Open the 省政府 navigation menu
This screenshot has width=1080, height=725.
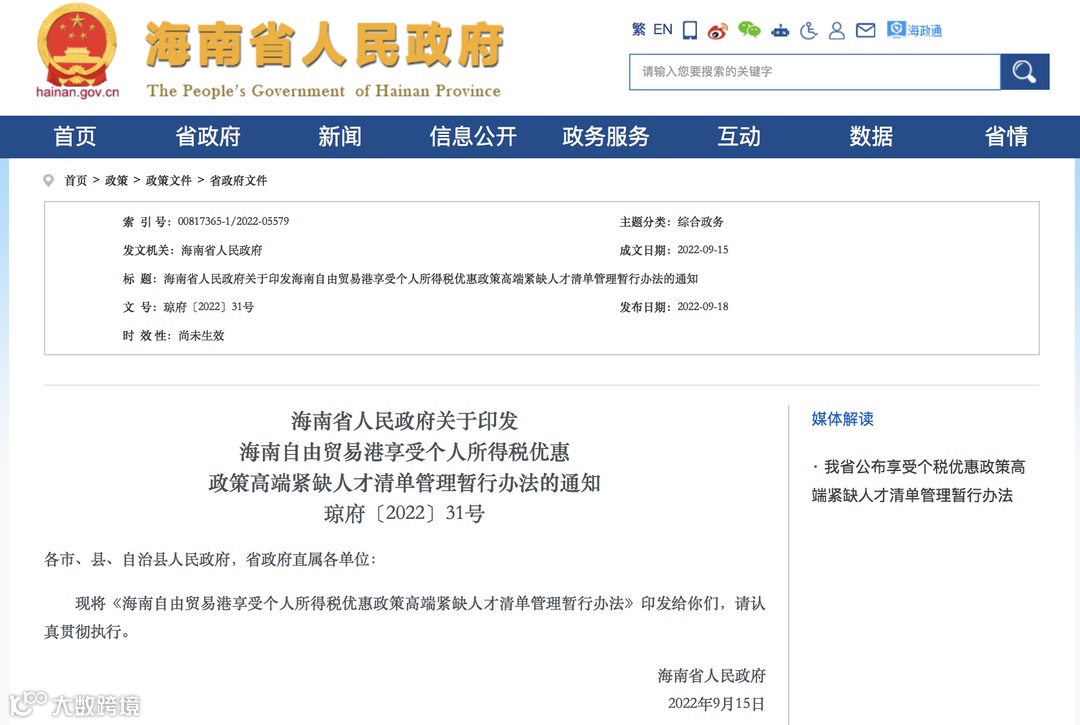(207, 136)
